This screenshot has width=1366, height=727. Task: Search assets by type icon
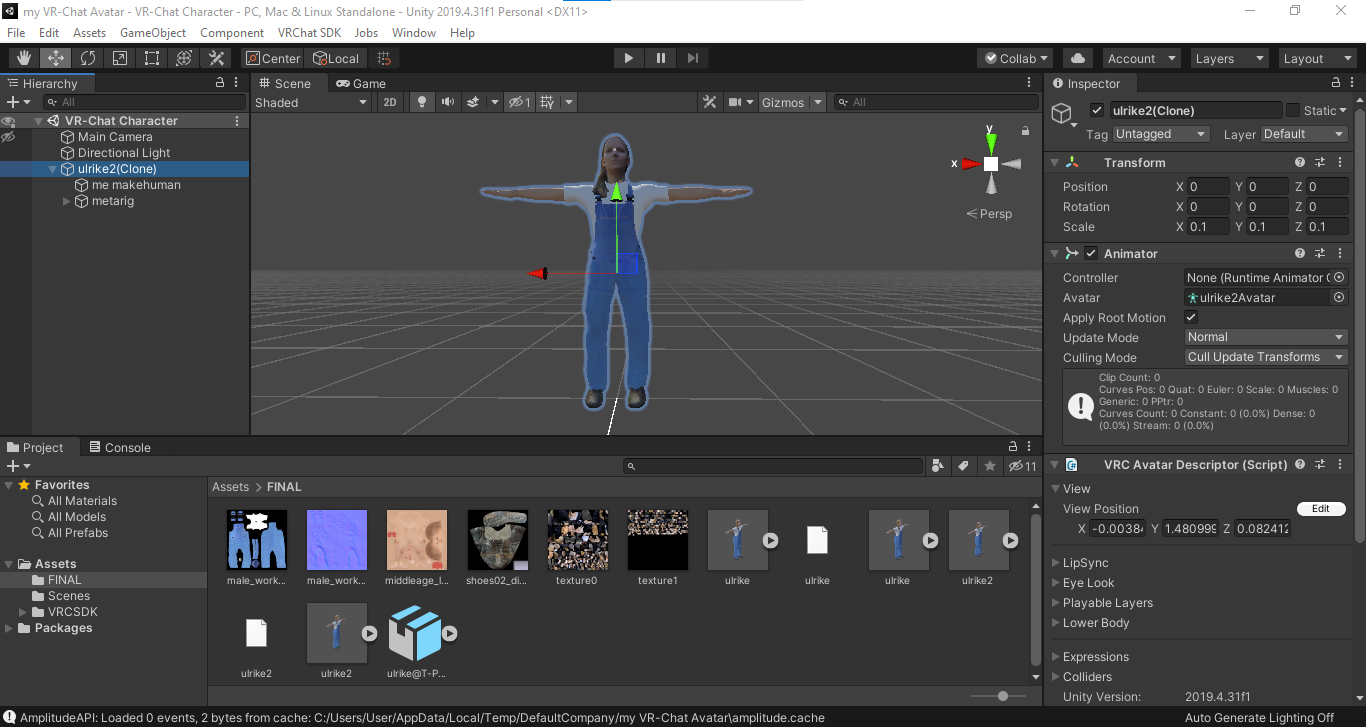pos(937,466)
